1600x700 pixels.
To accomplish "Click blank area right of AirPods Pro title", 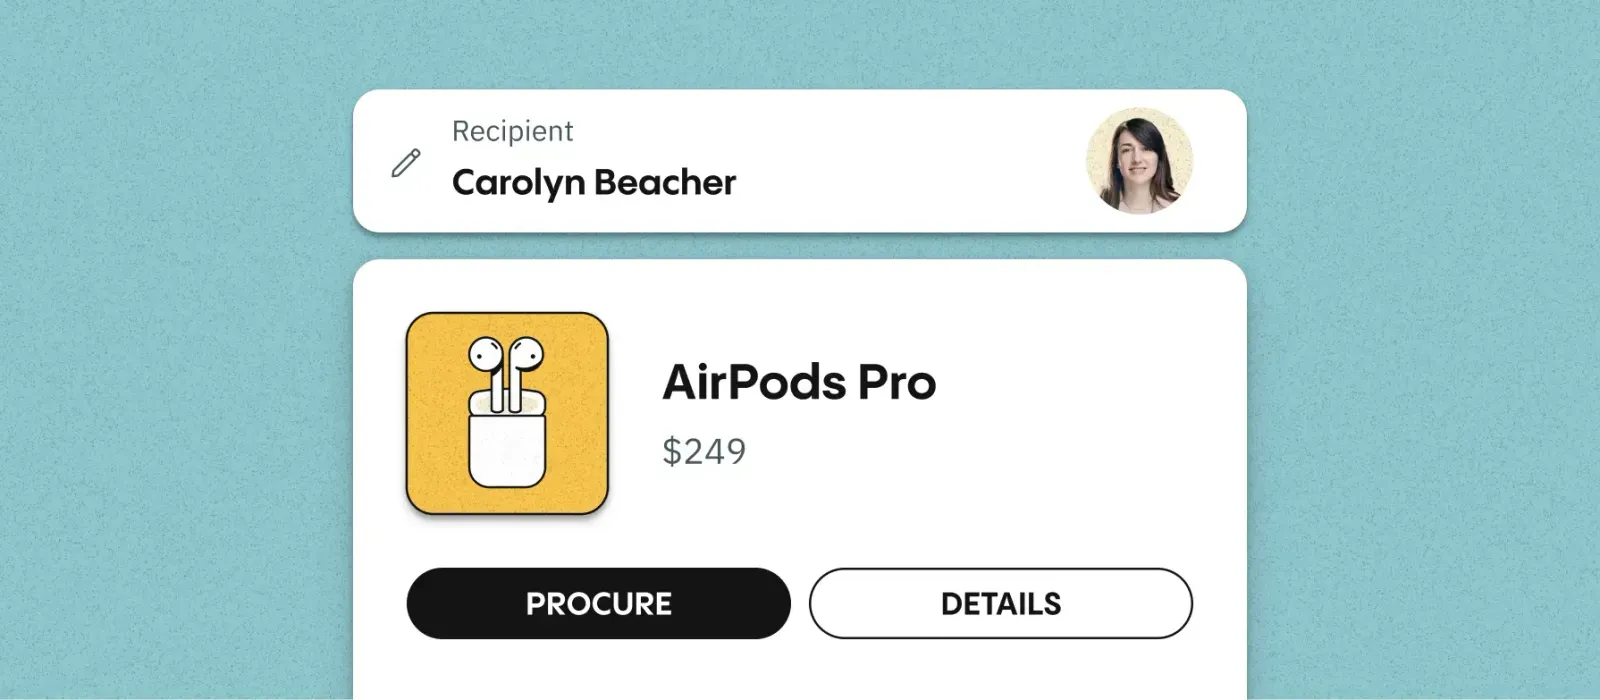I will pos(1080,382).
